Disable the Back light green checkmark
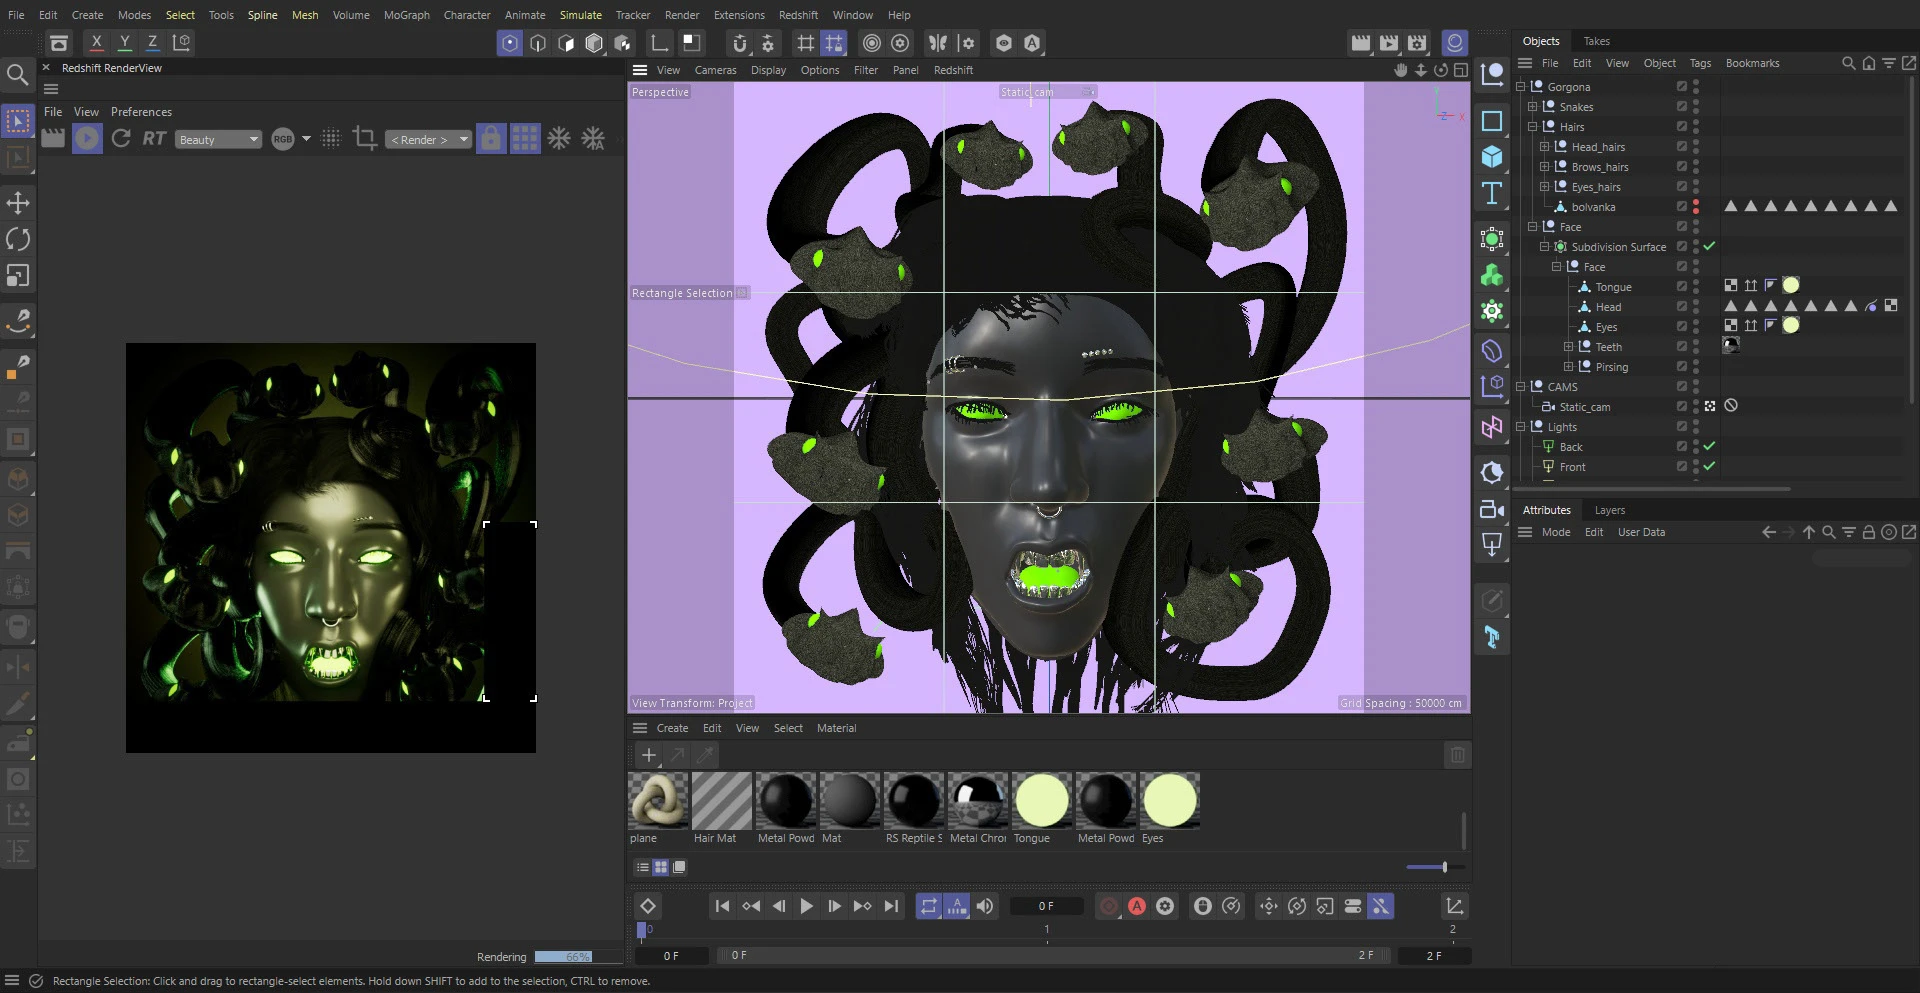Image resolution: width=1920 pixels, height=993 pixels. click(1710, 446)
